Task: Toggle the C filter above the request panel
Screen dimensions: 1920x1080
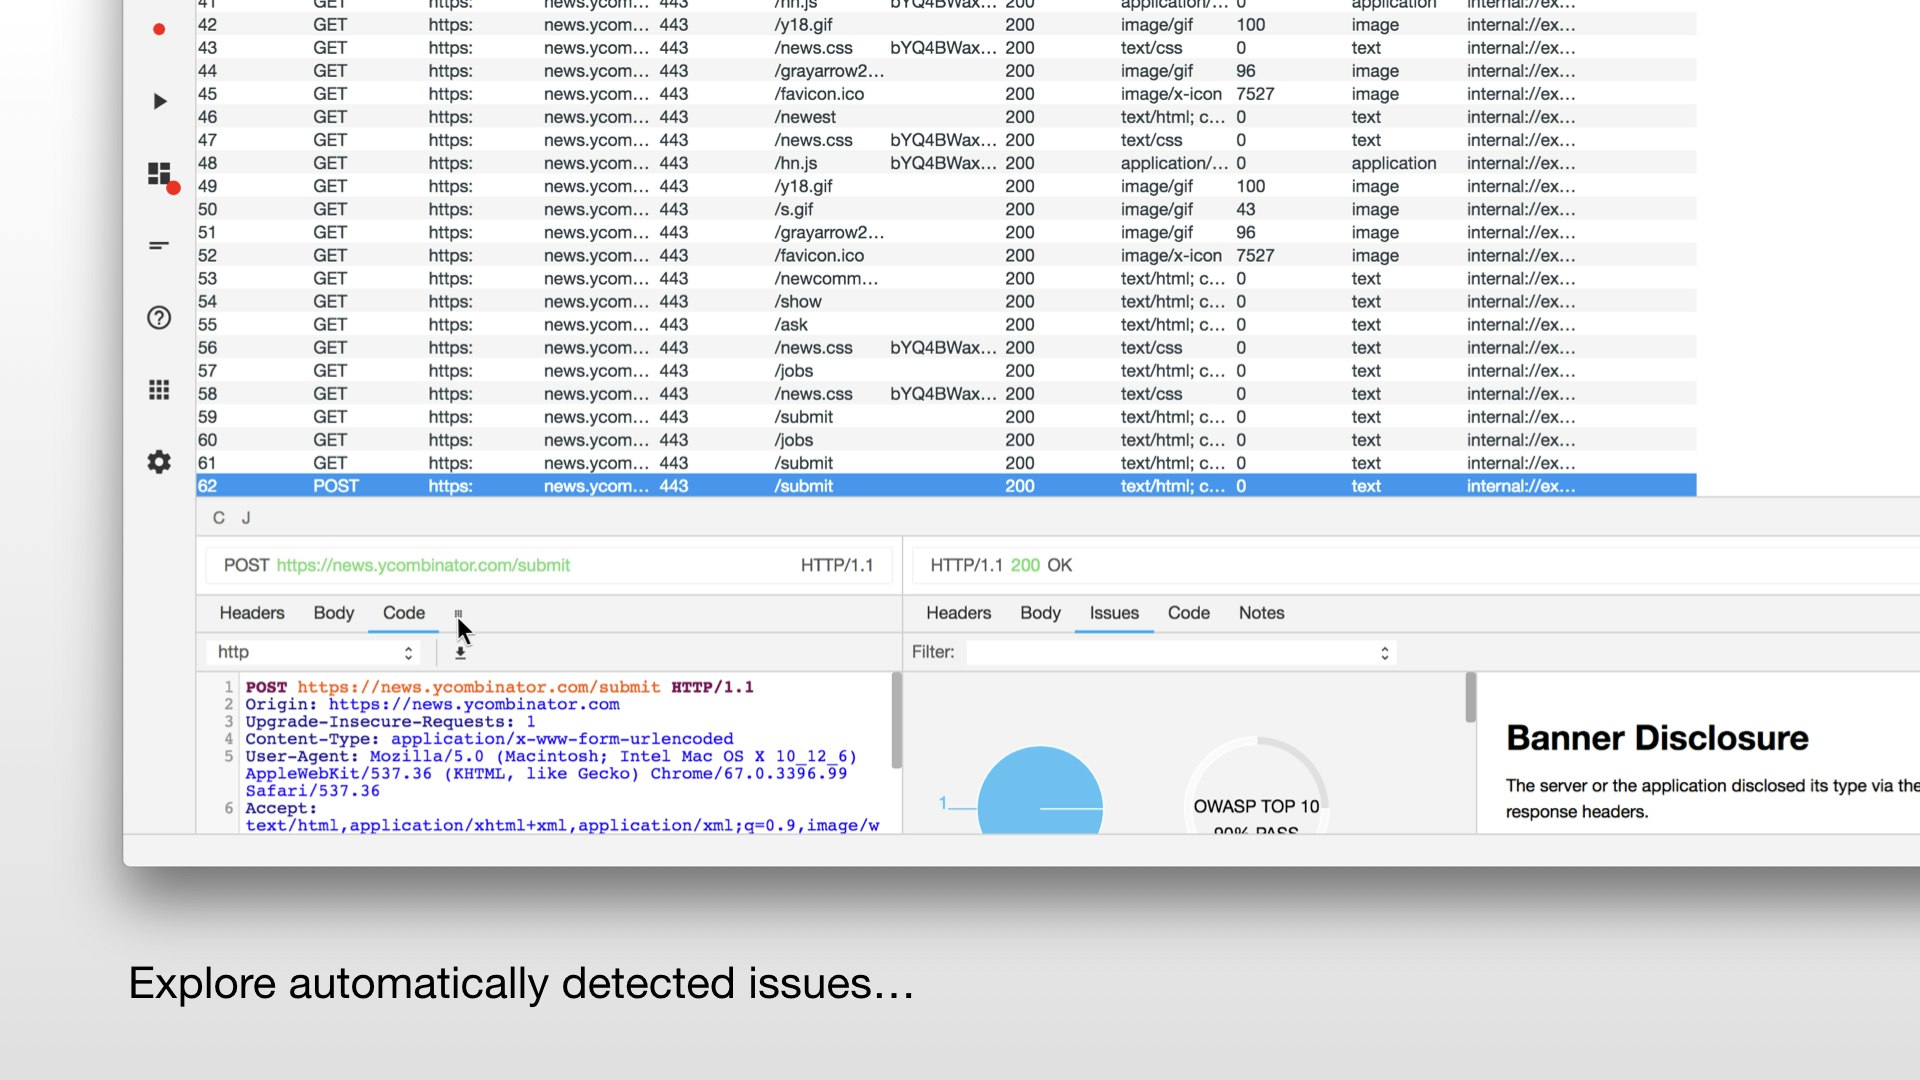Action: (x=218, y=517)
